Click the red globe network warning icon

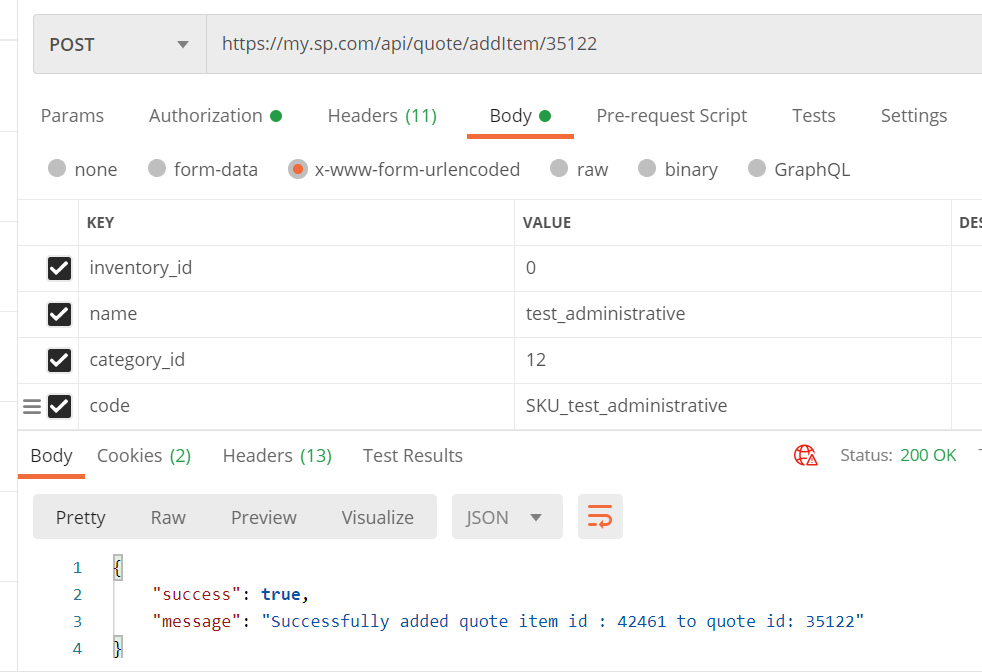click(x=806, y=456)
